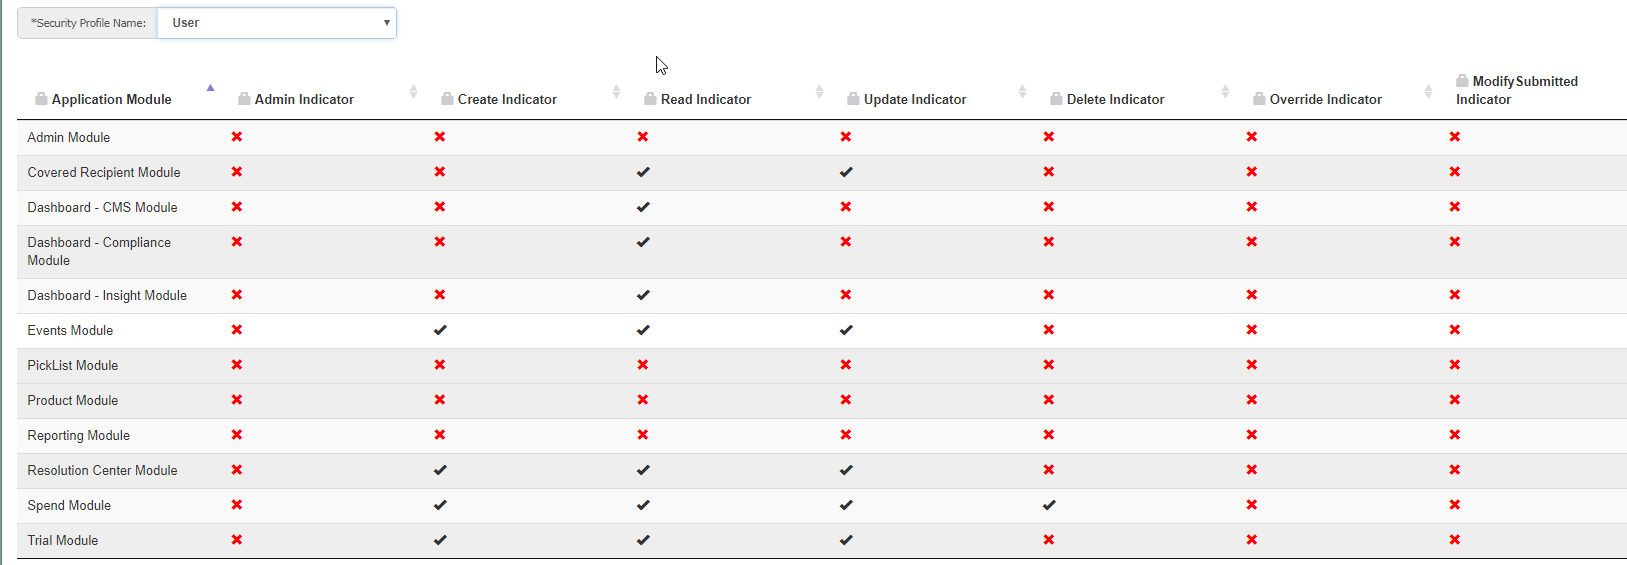Toggle Admin Module read indicator red X
The height and width of the screenshot is (565, 1627).
[643, 137]
